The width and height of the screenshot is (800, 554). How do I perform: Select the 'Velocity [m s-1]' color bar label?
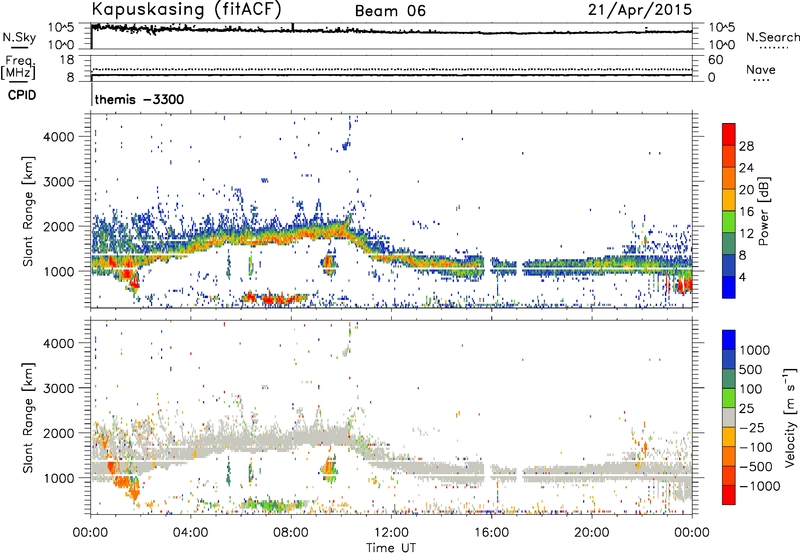click(790, 417)
